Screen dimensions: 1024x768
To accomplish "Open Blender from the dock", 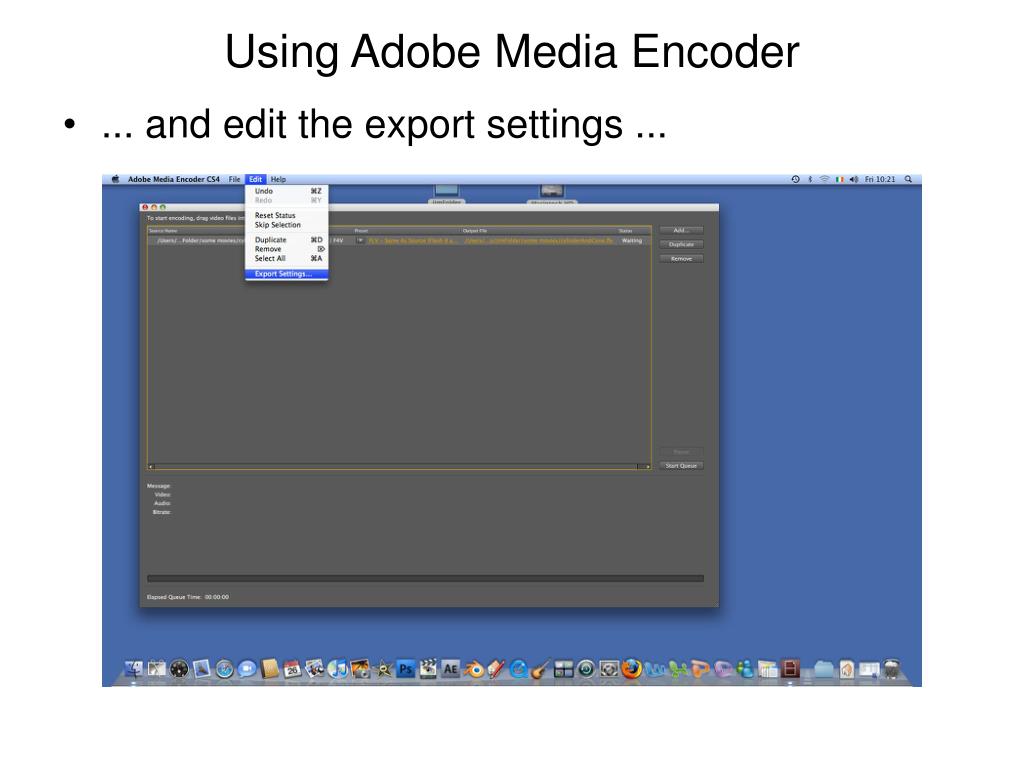I will click(x=473, y=669).
